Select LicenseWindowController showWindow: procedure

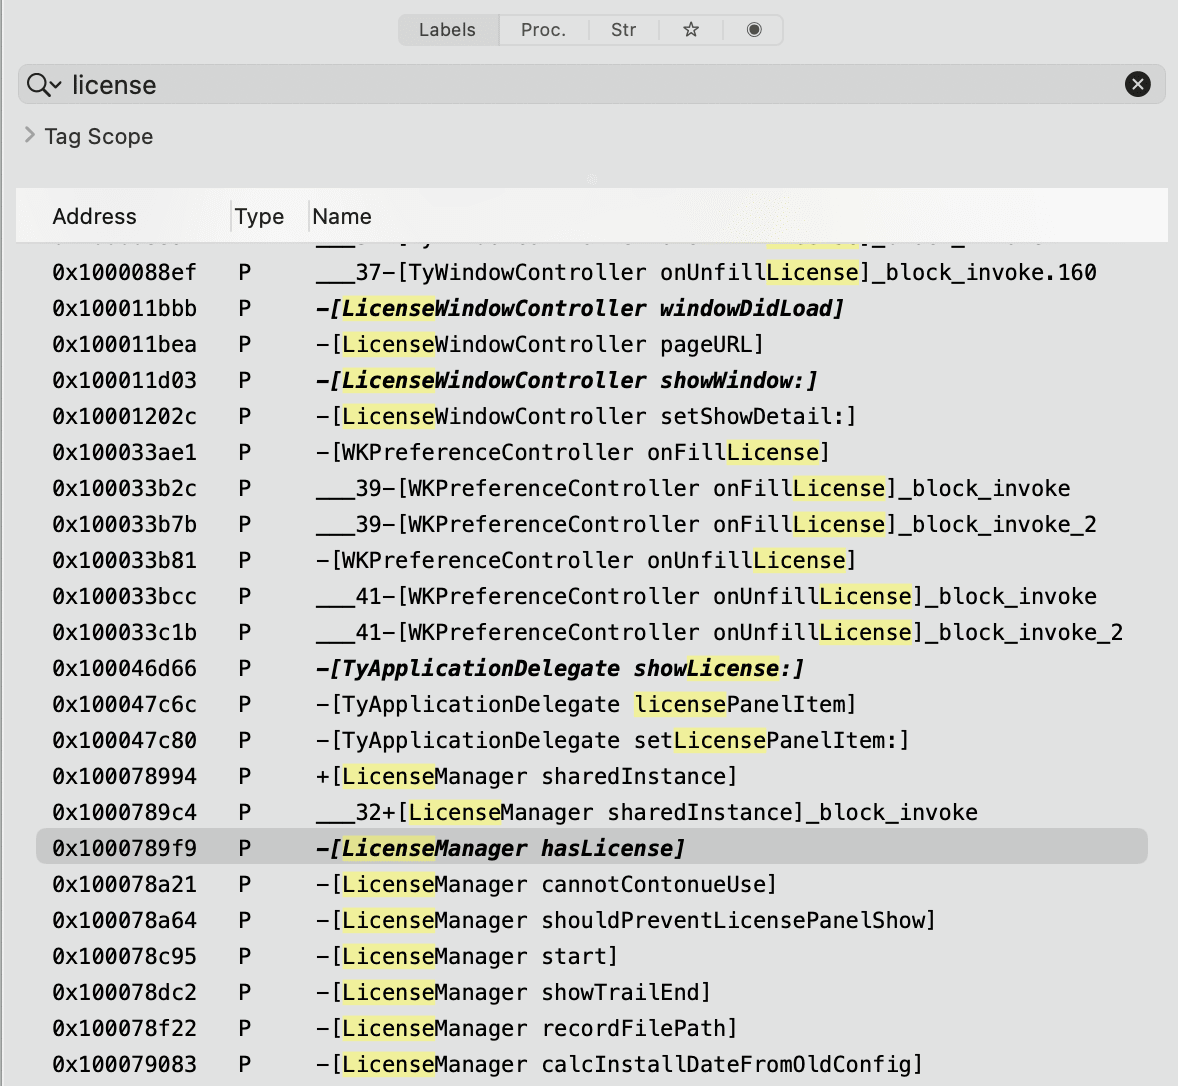(592, 380)
